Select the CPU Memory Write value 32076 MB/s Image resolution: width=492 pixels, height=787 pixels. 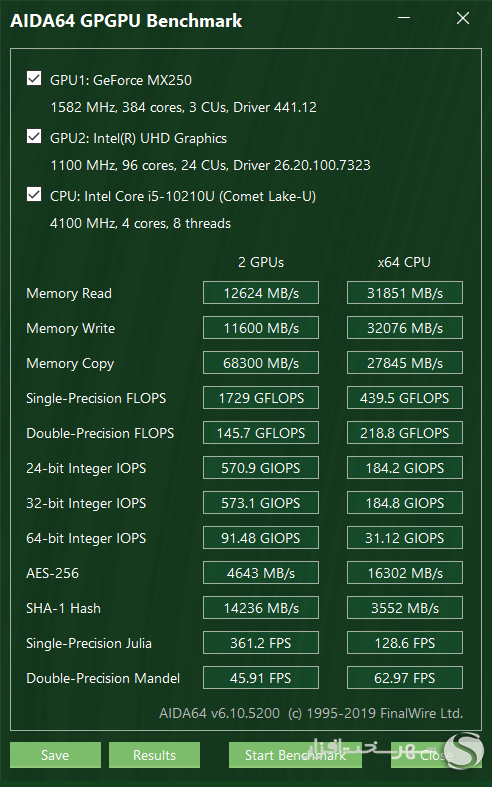(x=405, y=328)
